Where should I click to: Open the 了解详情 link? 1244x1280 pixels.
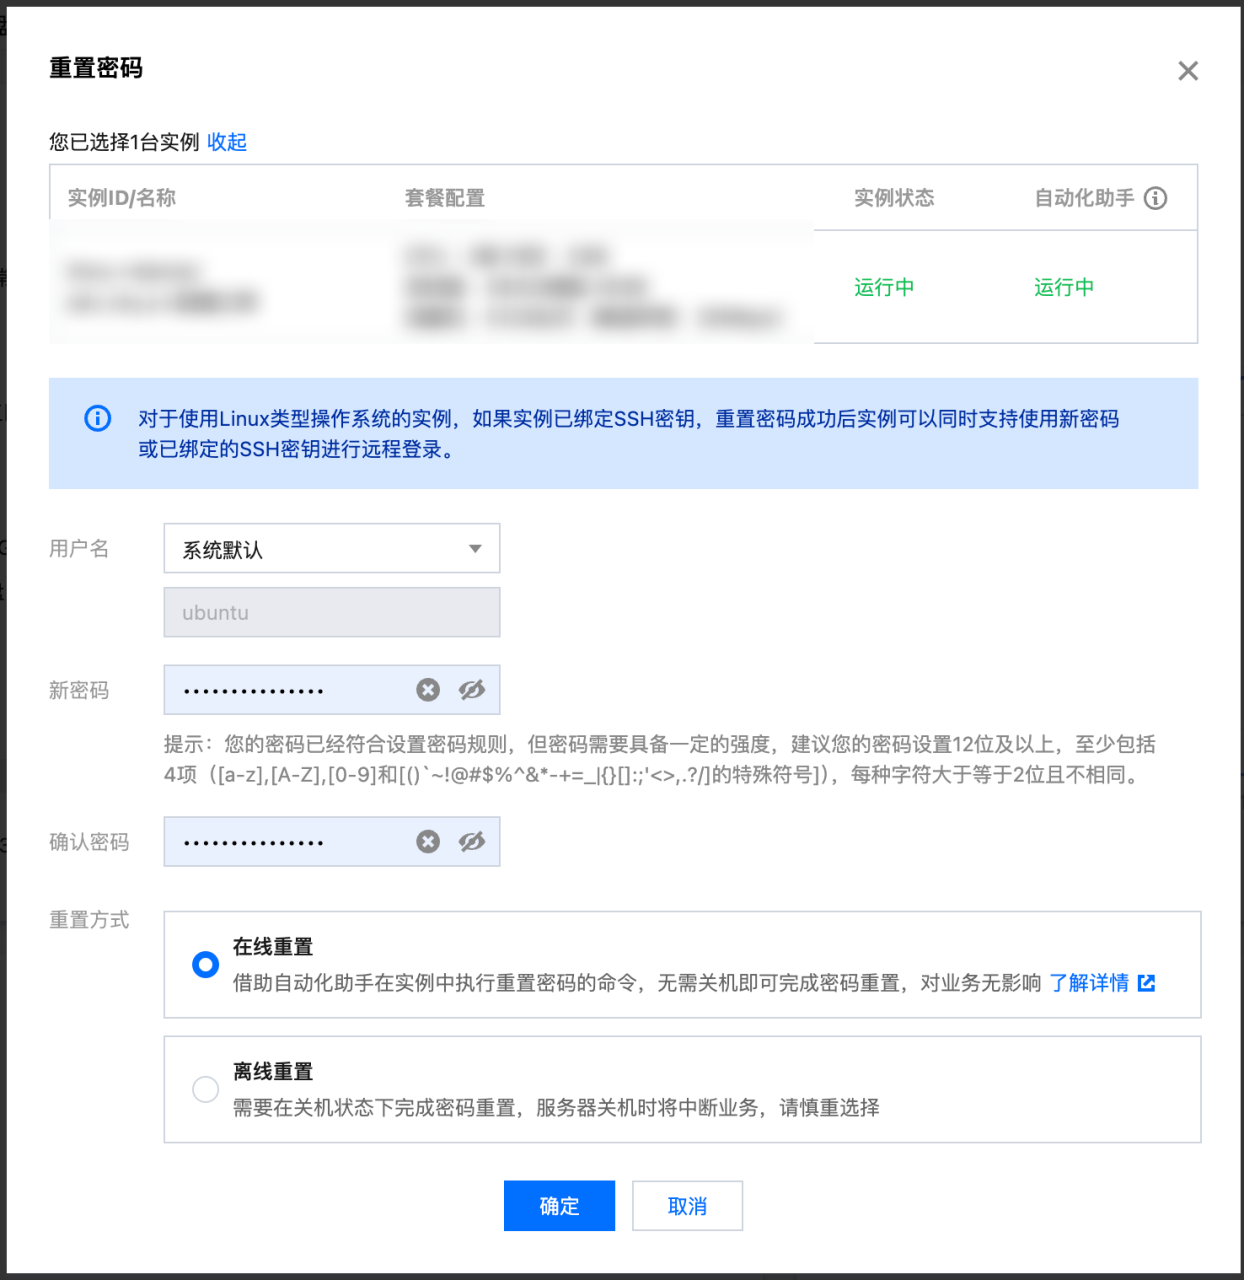tap(1089, 983)
